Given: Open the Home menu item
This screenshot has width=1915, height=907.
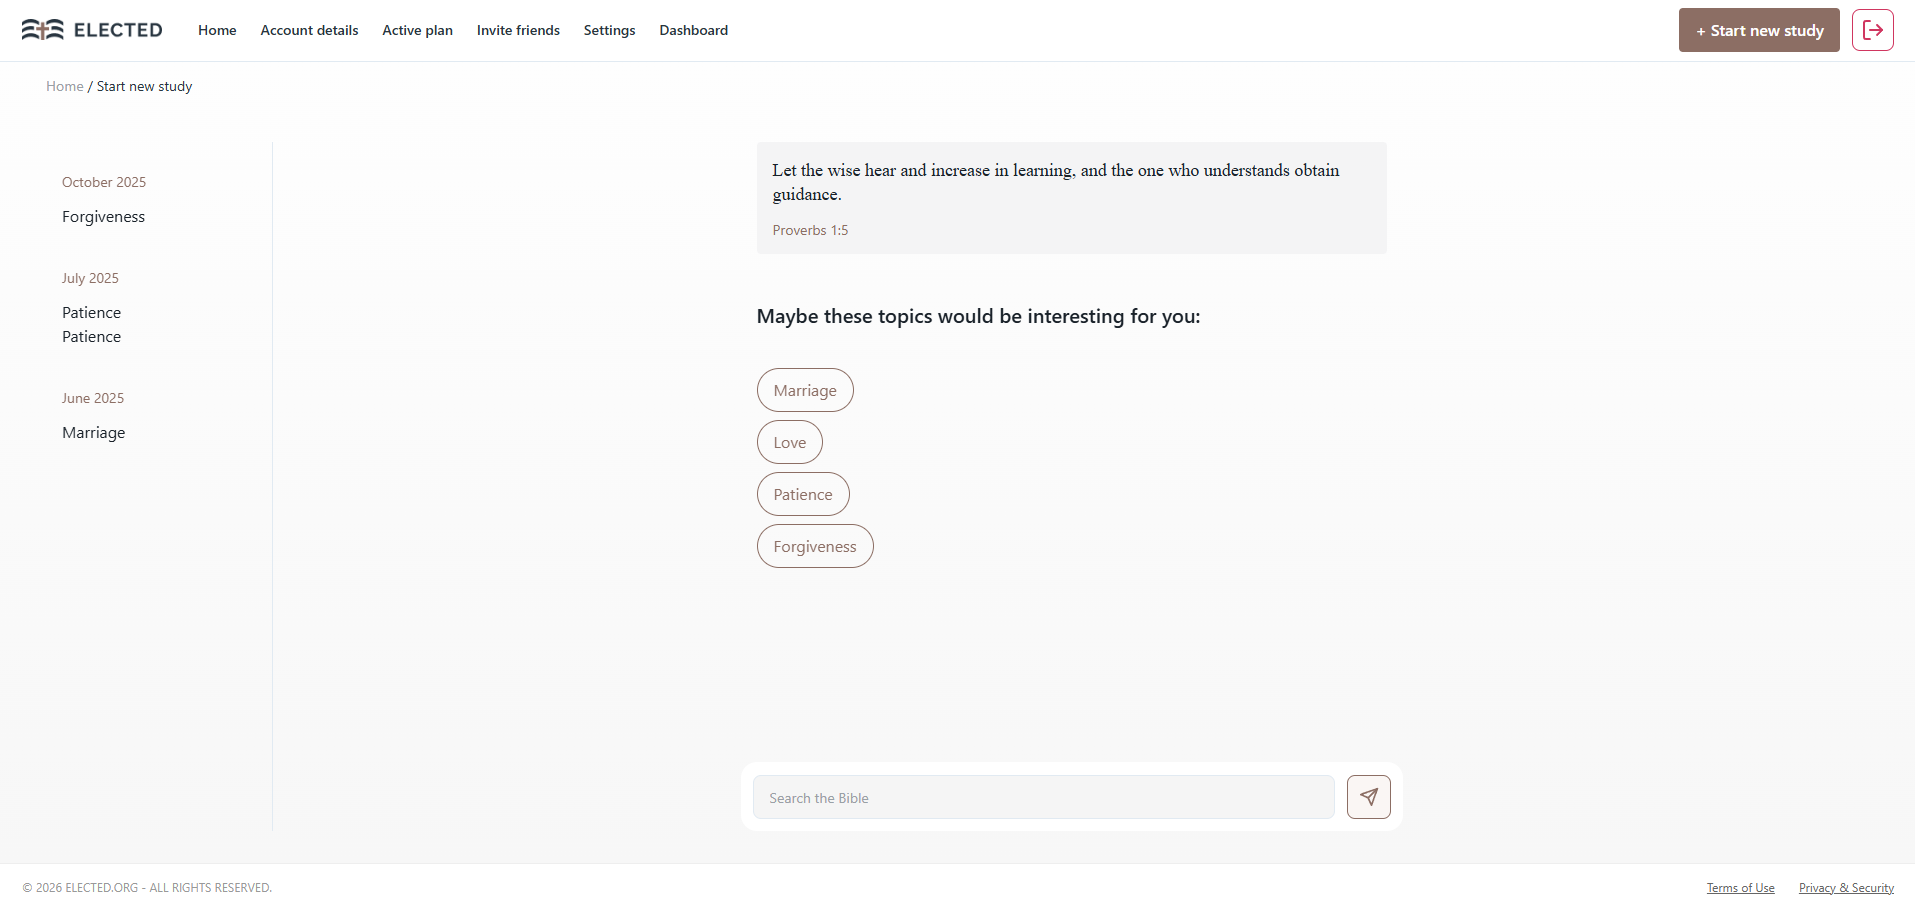Looking at the screenshot, I should click(217, 30).
